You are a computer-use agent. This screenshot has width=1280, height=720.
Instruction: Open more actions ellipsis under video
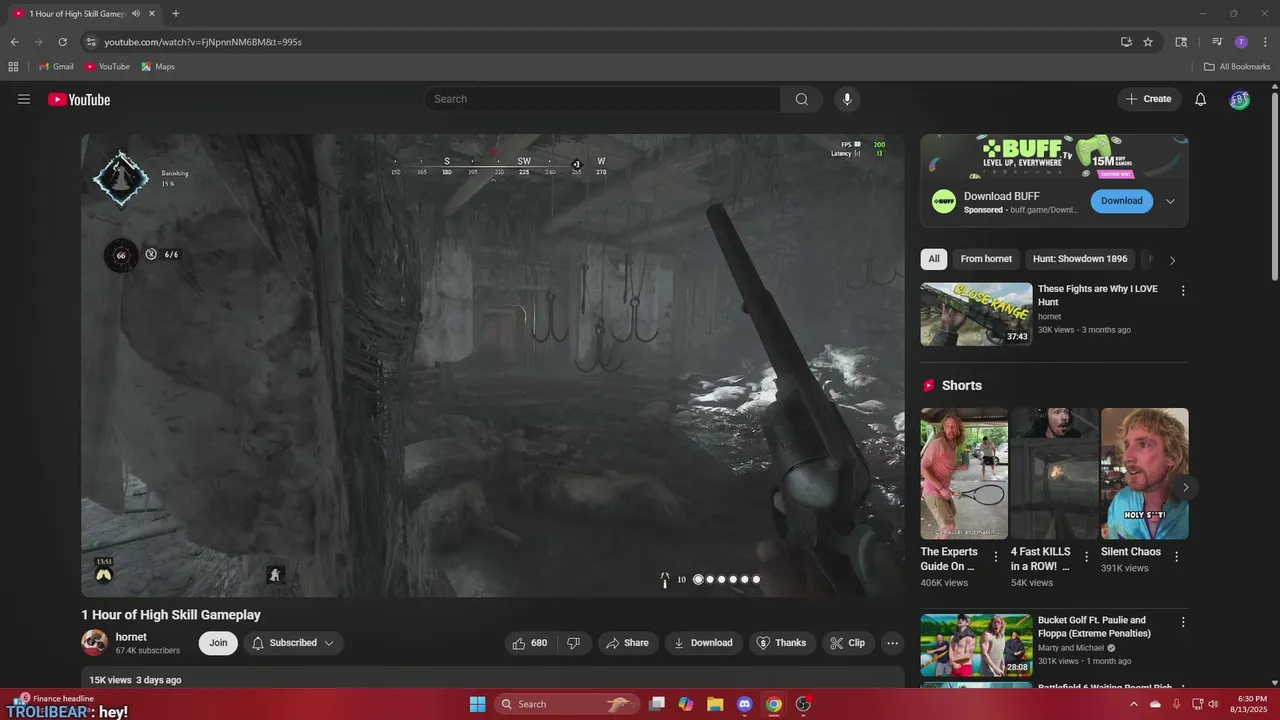(x=893, y=643)
